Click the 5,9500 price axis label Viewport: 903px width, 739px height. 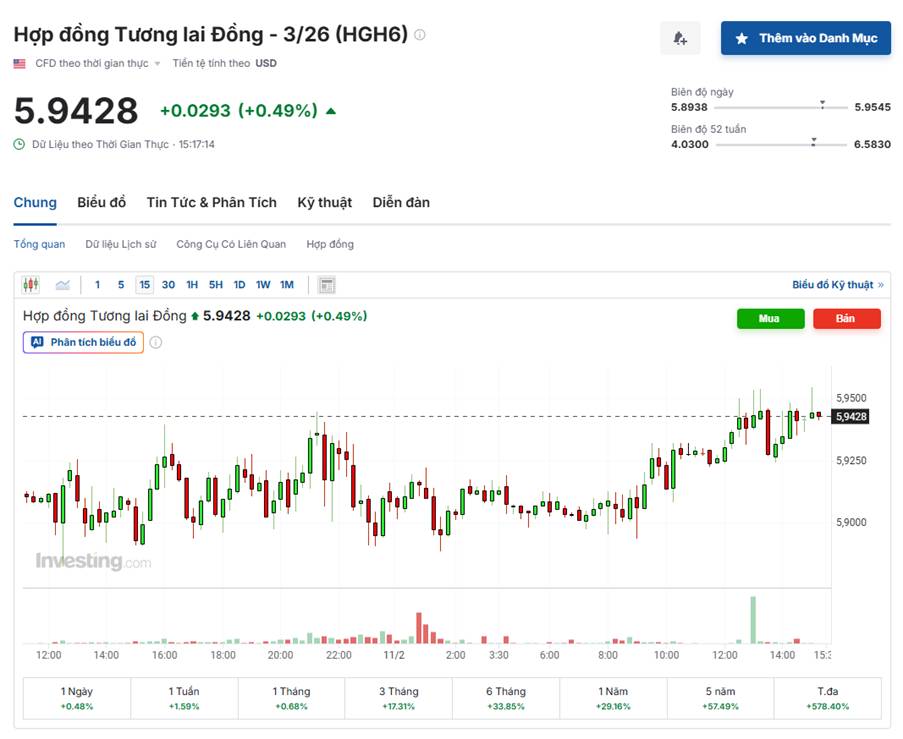click(x=851, y=398)
